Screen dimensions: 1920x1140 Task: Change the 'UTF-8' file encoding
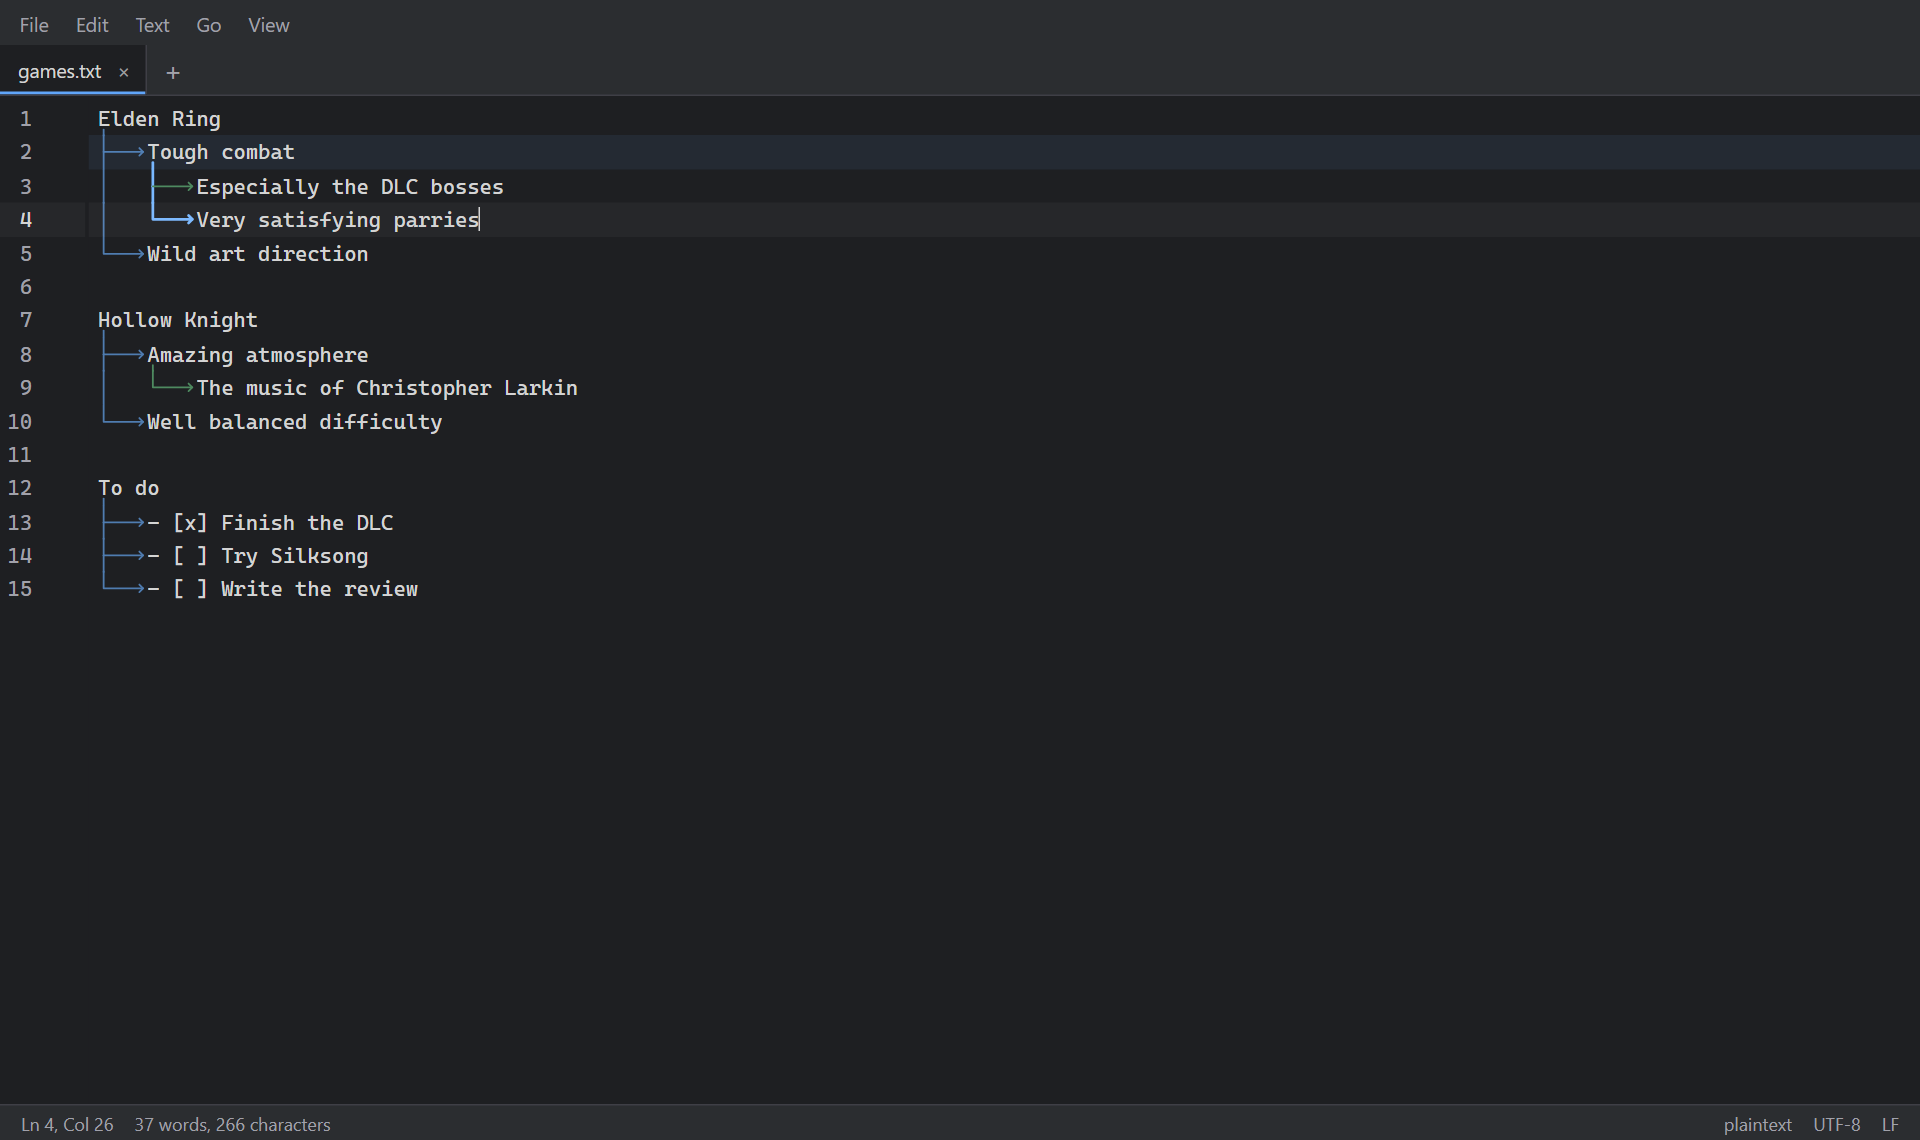pyautogui.click(x=1836, y=1124)
